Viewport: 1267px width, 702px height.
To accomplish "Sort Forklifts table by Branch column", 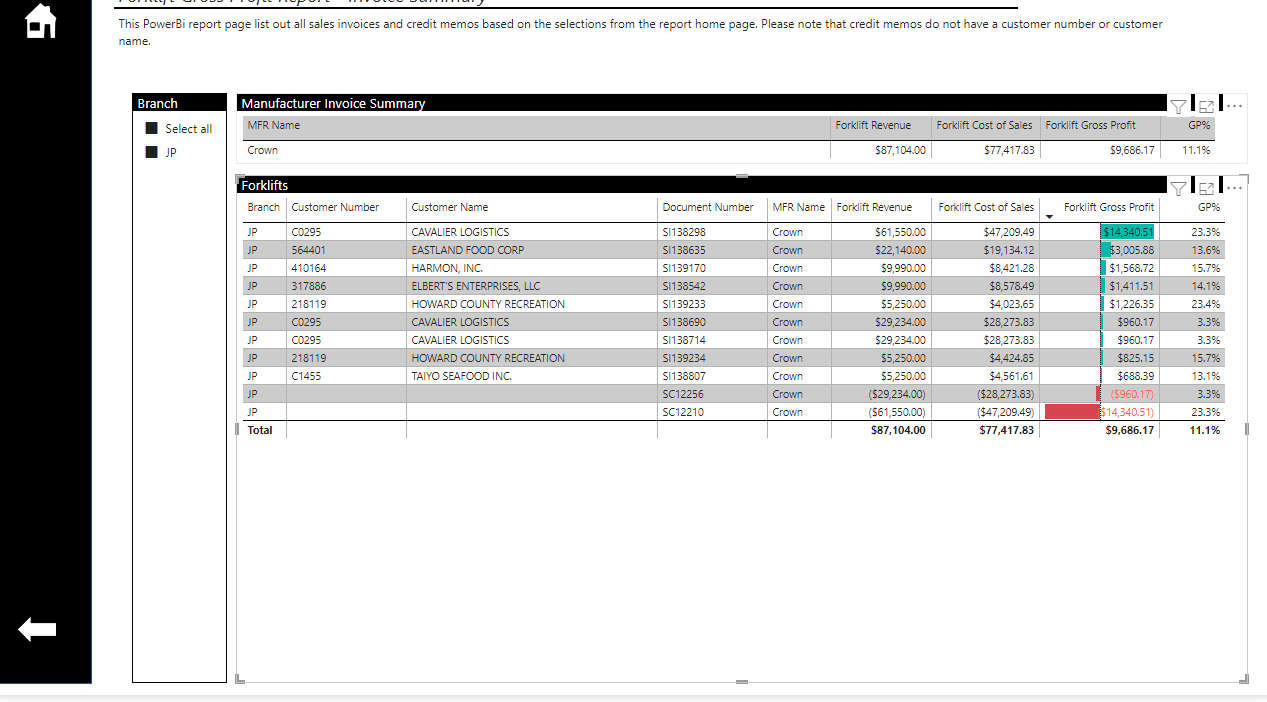I will [263, 207].
